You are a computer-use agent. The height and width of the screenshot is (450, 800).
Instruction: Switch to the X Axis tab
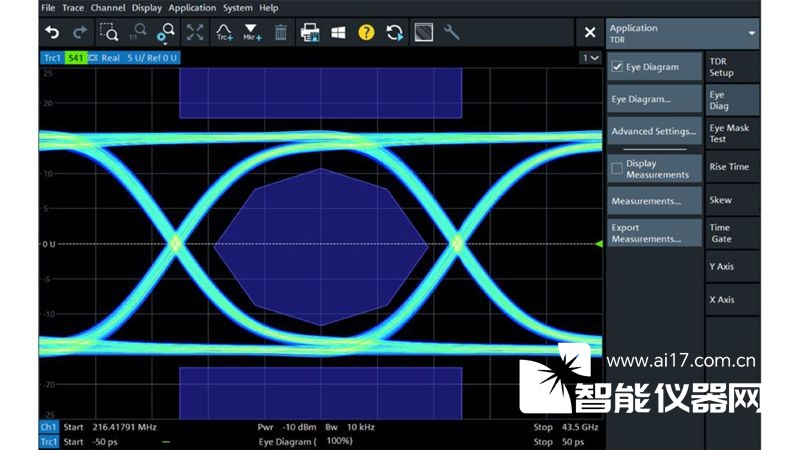click(732, 299)
